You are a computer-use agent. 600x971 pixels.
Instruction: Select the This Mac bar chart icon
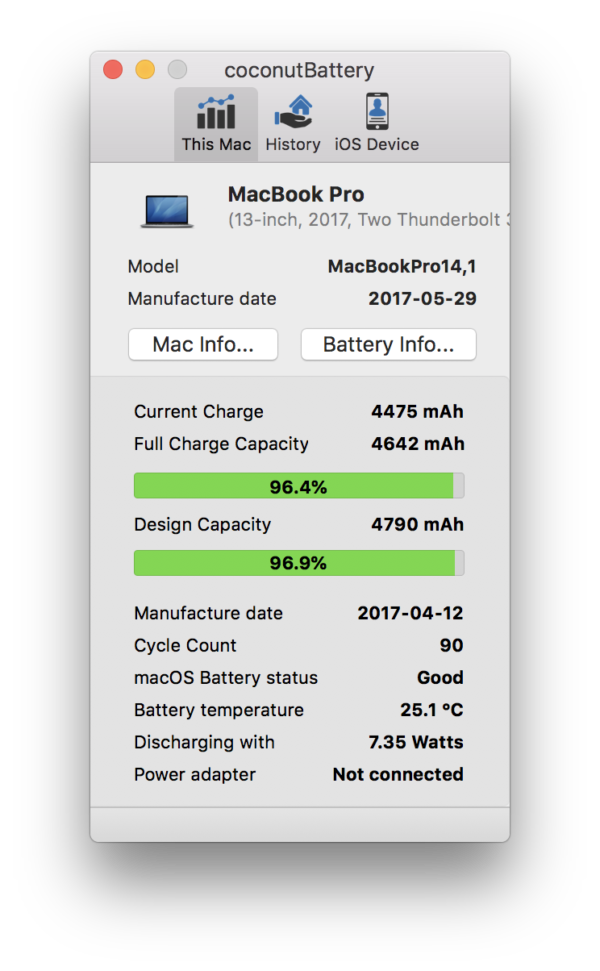(216, 112)
